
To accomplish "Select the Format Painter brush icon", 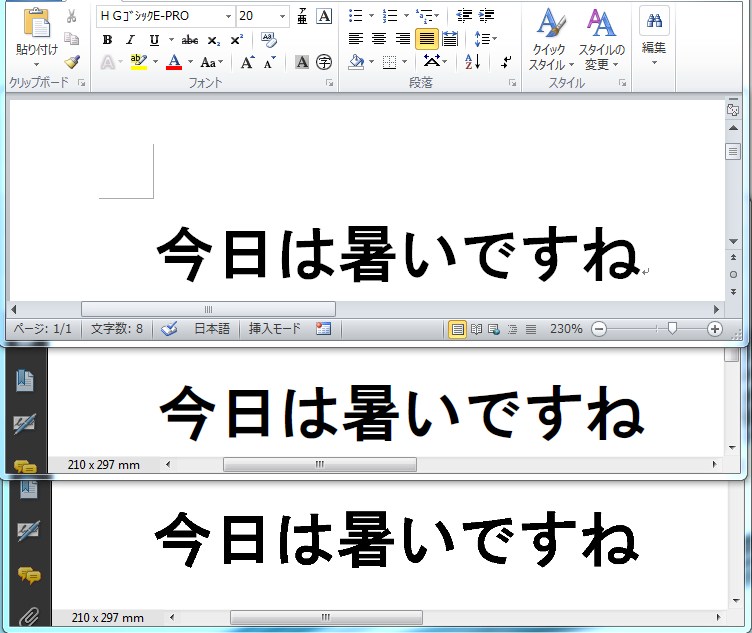I will (72, 62).
